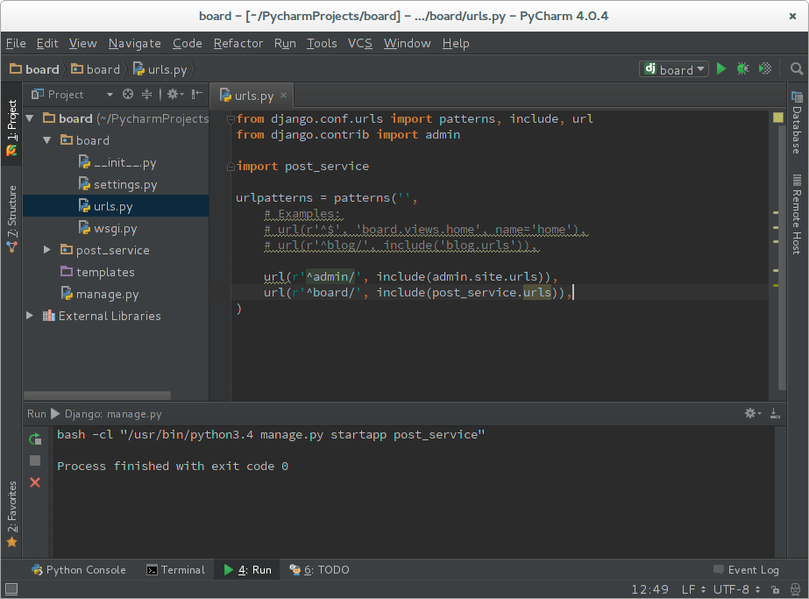Collapse all in Project panel
The image size is (809, 599).
point(147,94)
